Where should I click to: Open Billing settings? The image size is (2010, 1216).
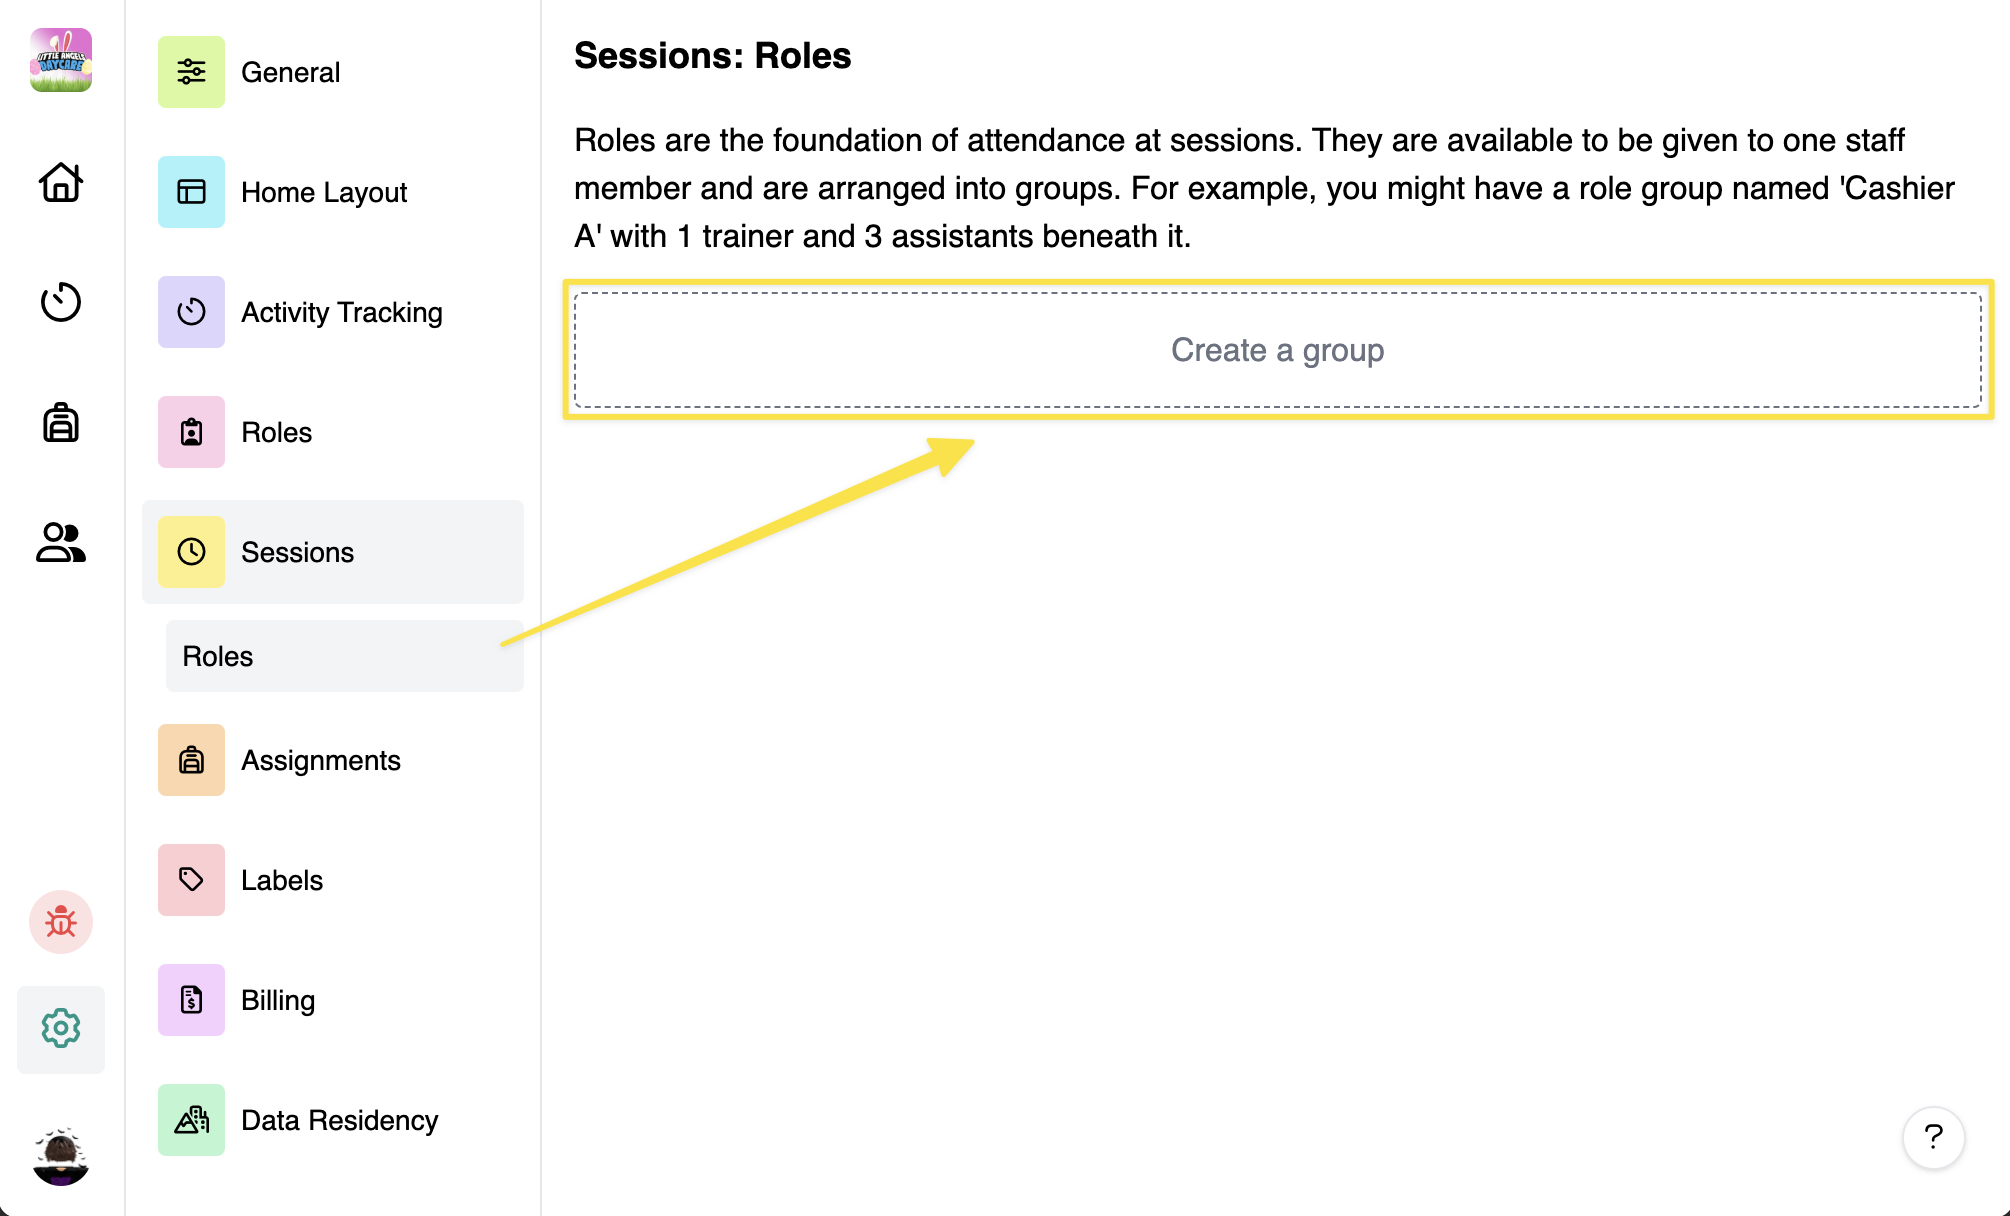[277, 1000]
